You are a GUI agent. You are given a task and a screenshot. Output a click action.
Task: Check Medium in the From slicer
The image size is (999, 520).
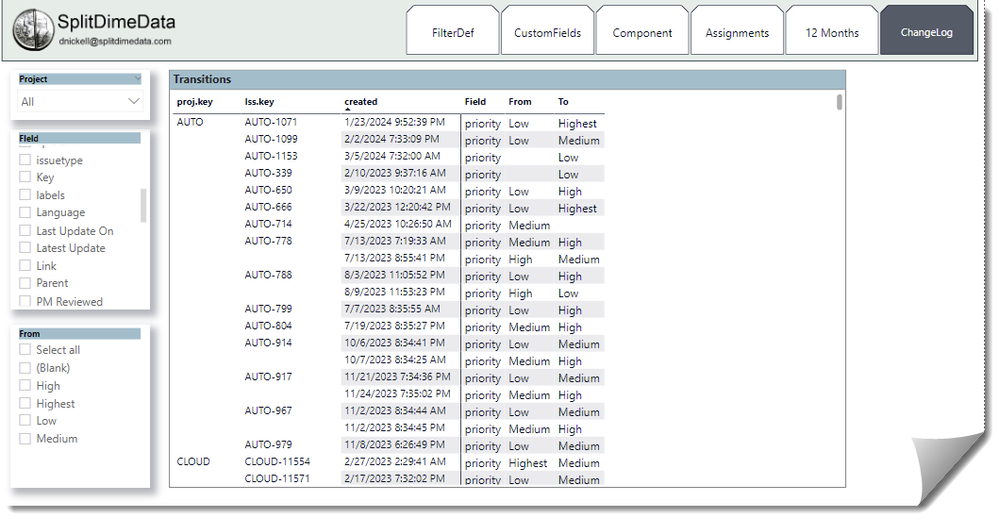coord(25,438)
